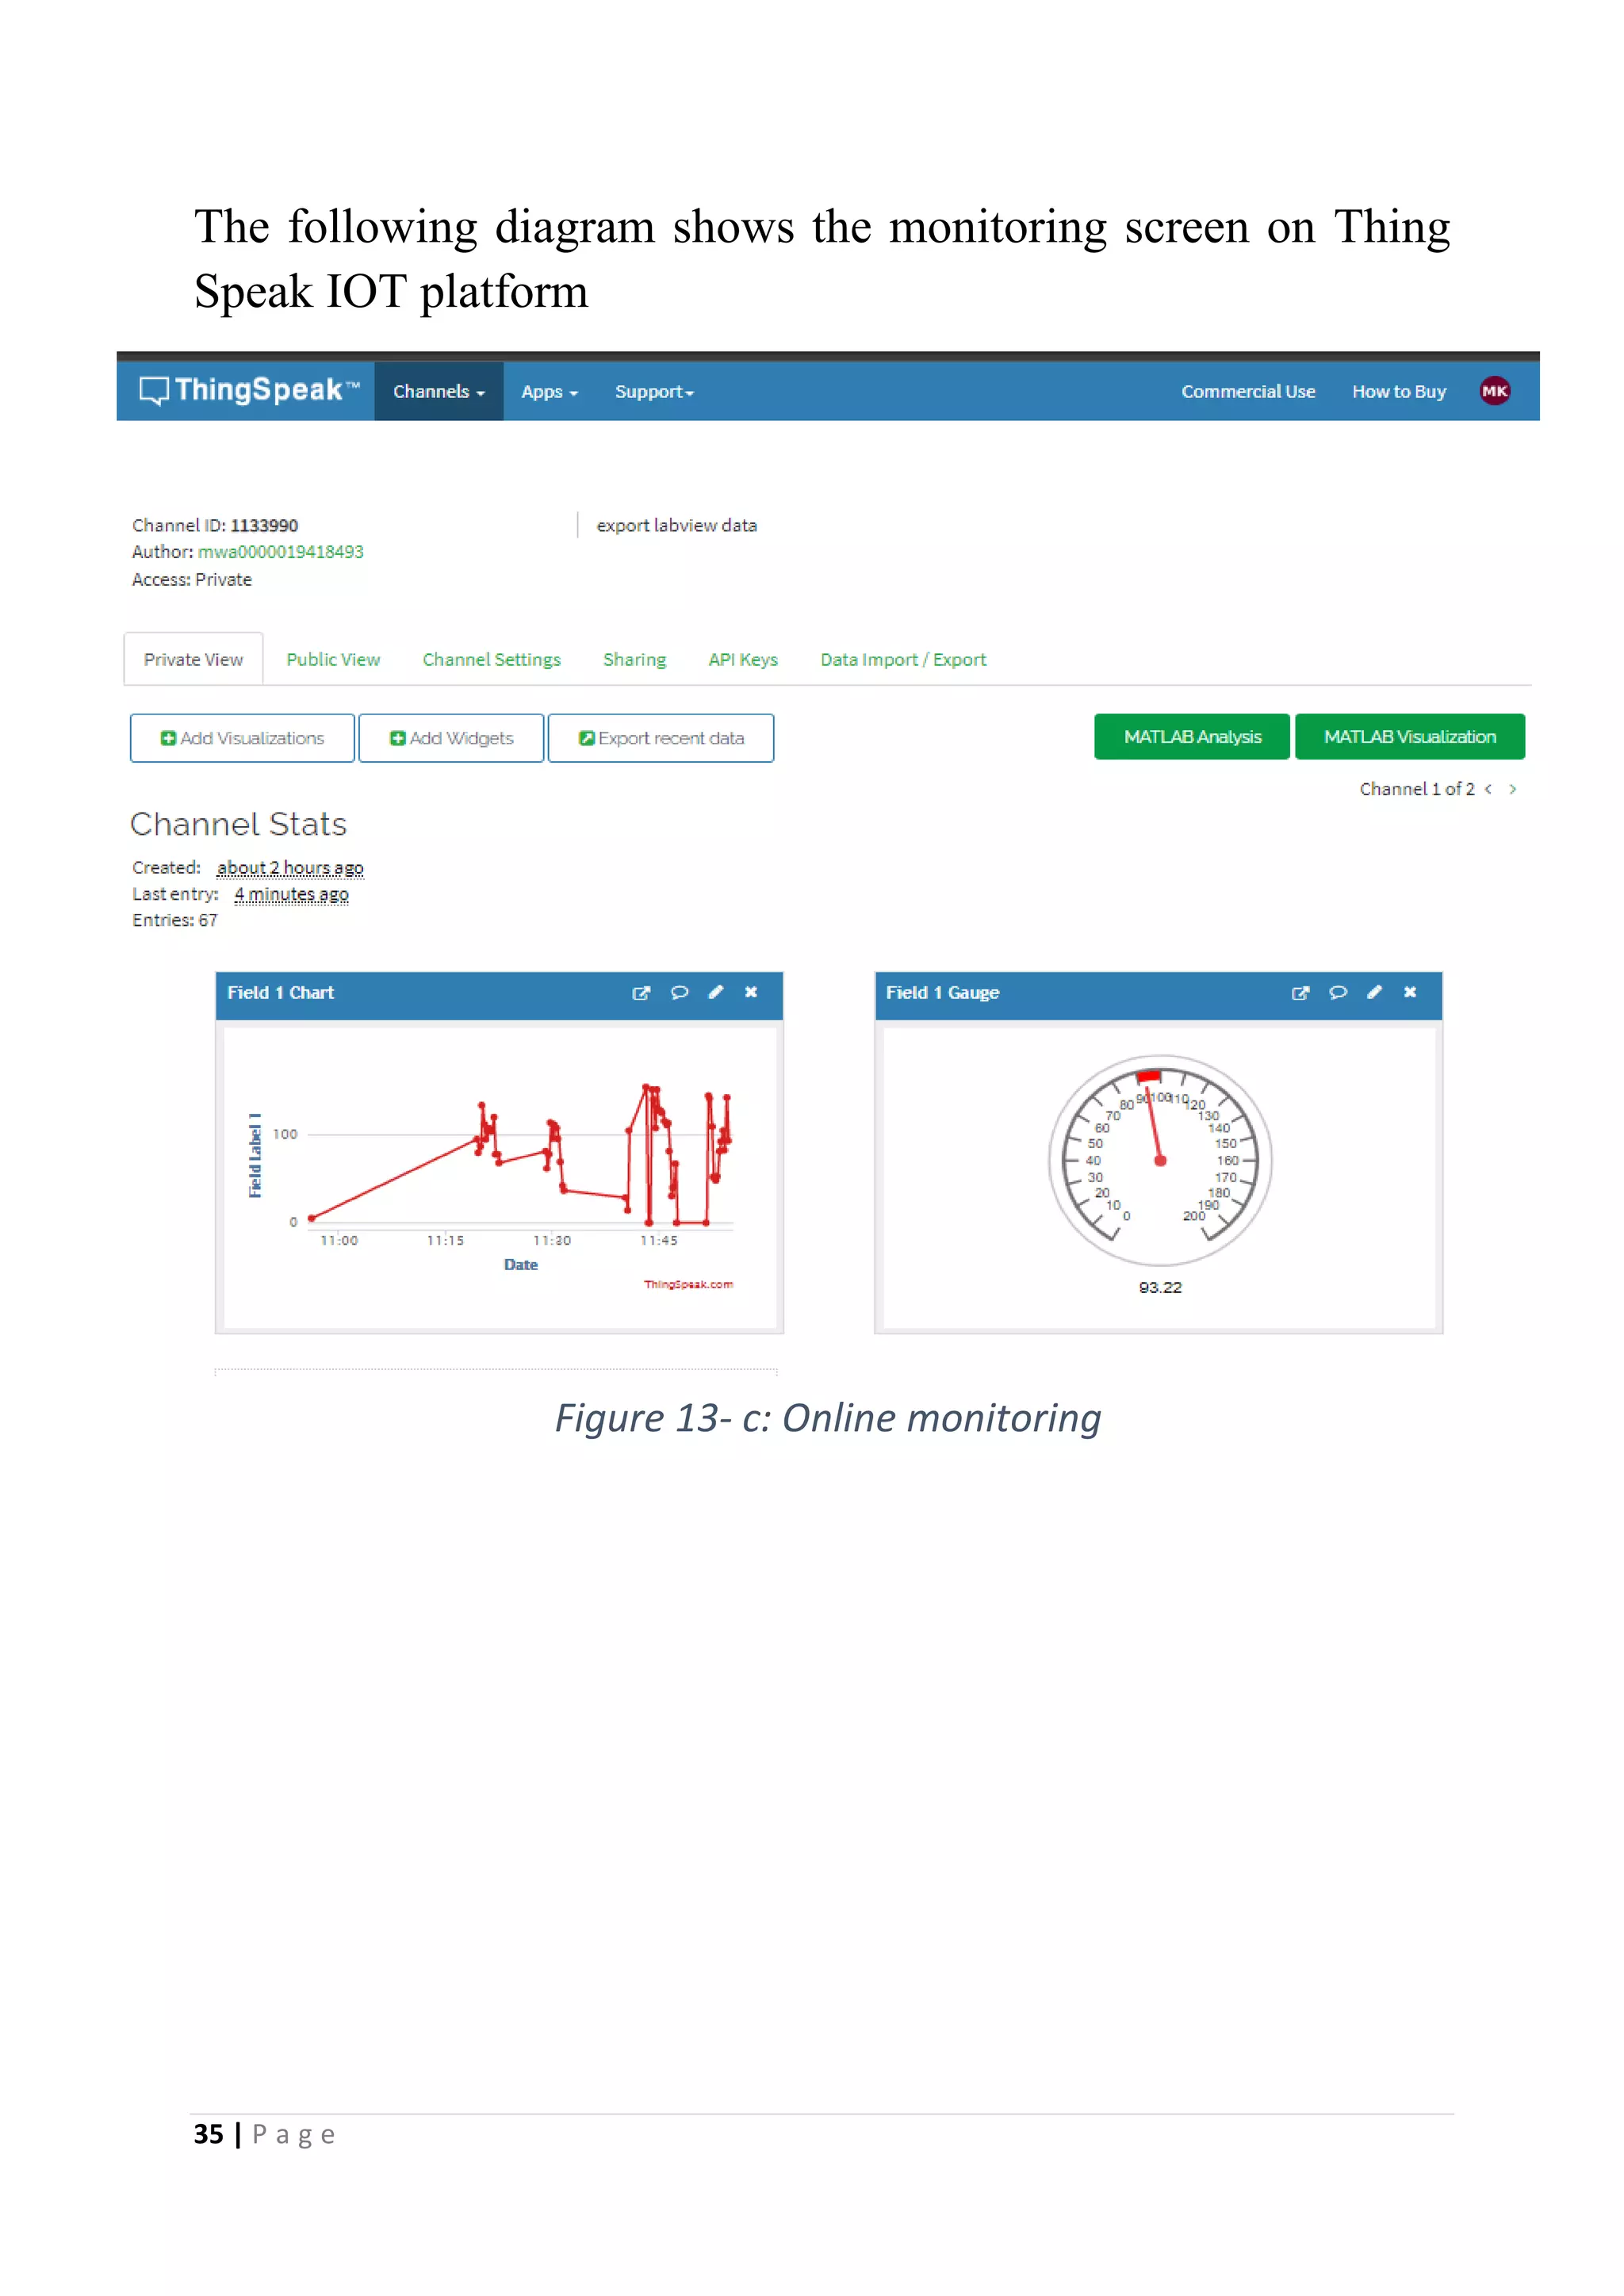
Task: Click the Field 1 Gauge title
Action: pos(942,992)
